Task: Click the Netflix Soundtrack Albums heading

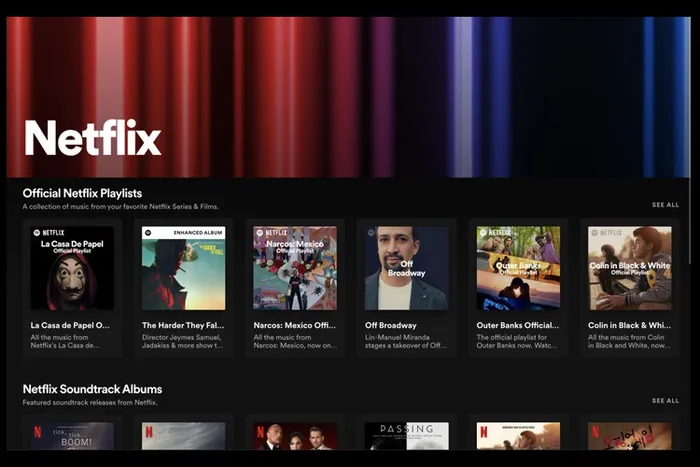Action: 92,389
